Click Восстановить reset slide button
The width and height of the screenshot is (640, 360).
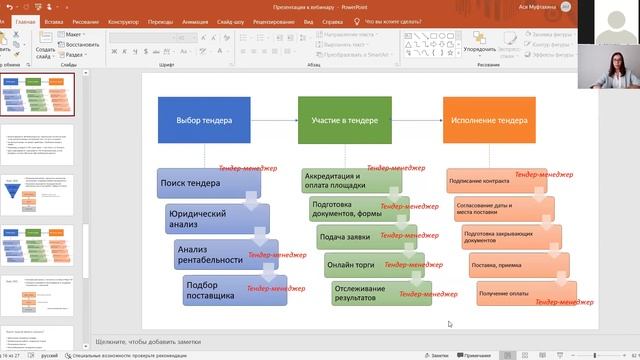[79, 44]
